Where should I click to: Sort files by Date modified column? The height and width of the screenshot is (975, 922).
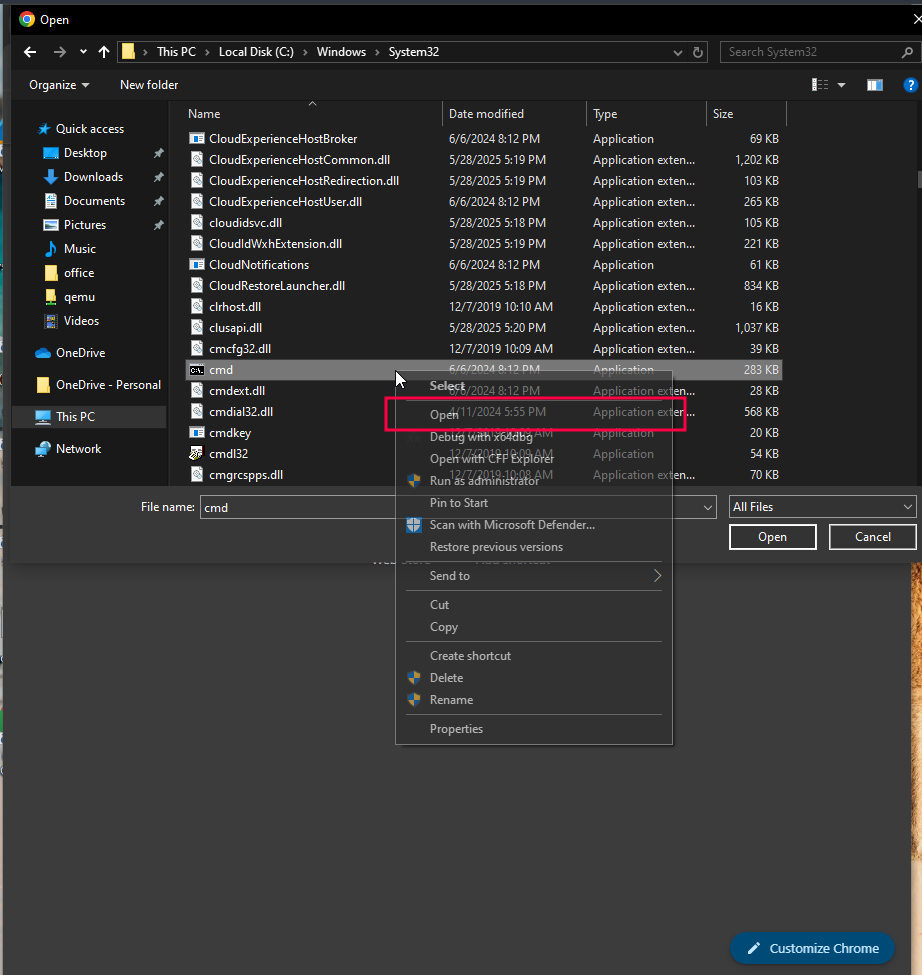click(487, 114)
